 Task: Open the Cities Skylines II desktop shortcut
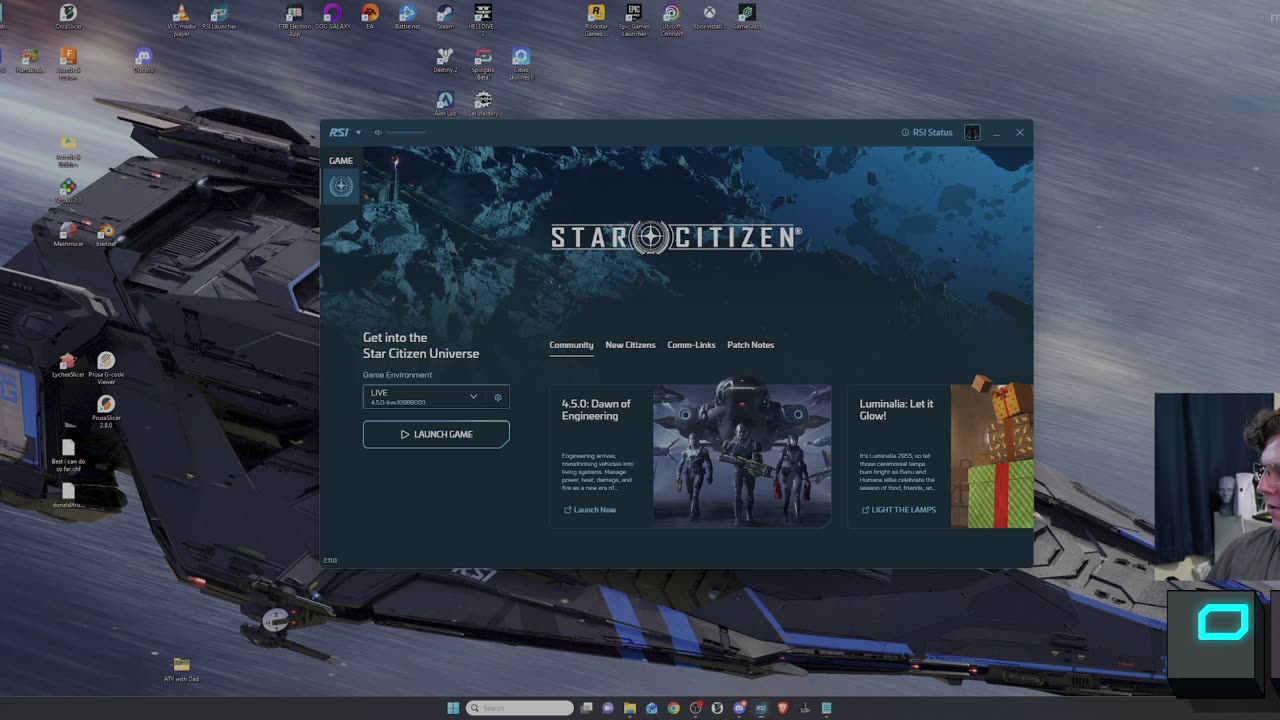[x=521, y=63]
